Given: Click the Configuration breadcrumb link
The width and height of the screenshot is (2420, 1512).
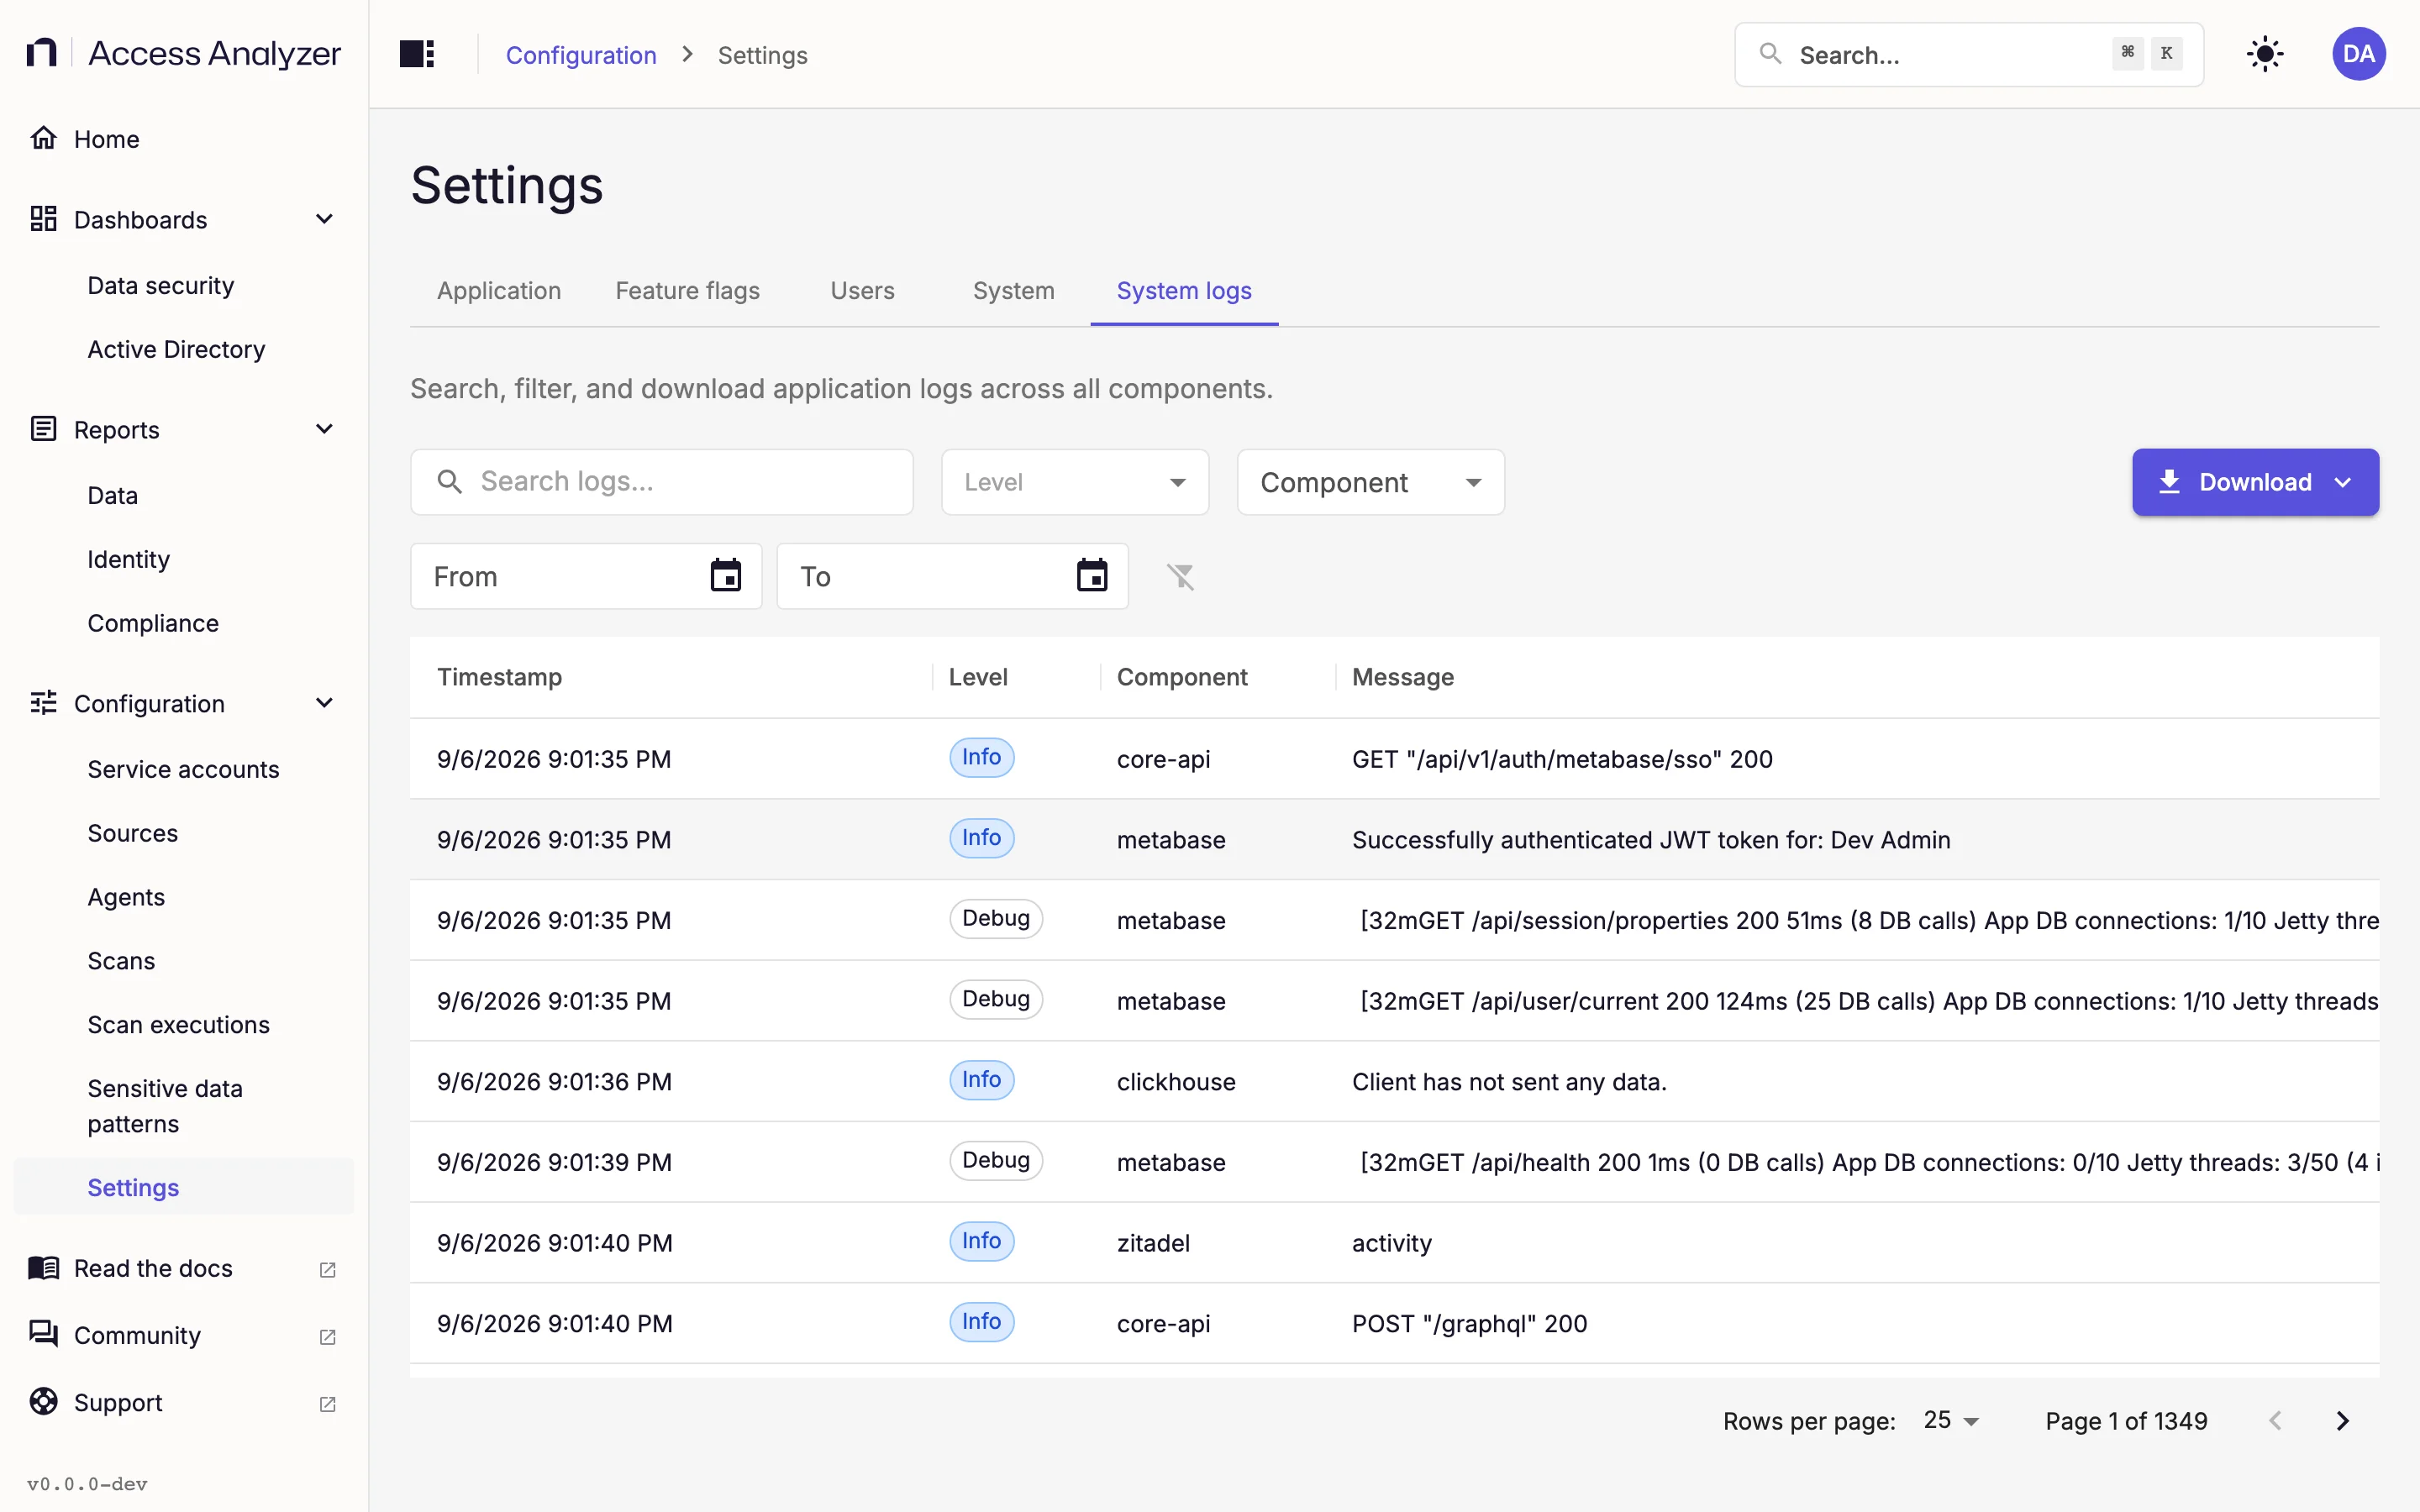Looking at the screenshot, I should pos(580,55).
